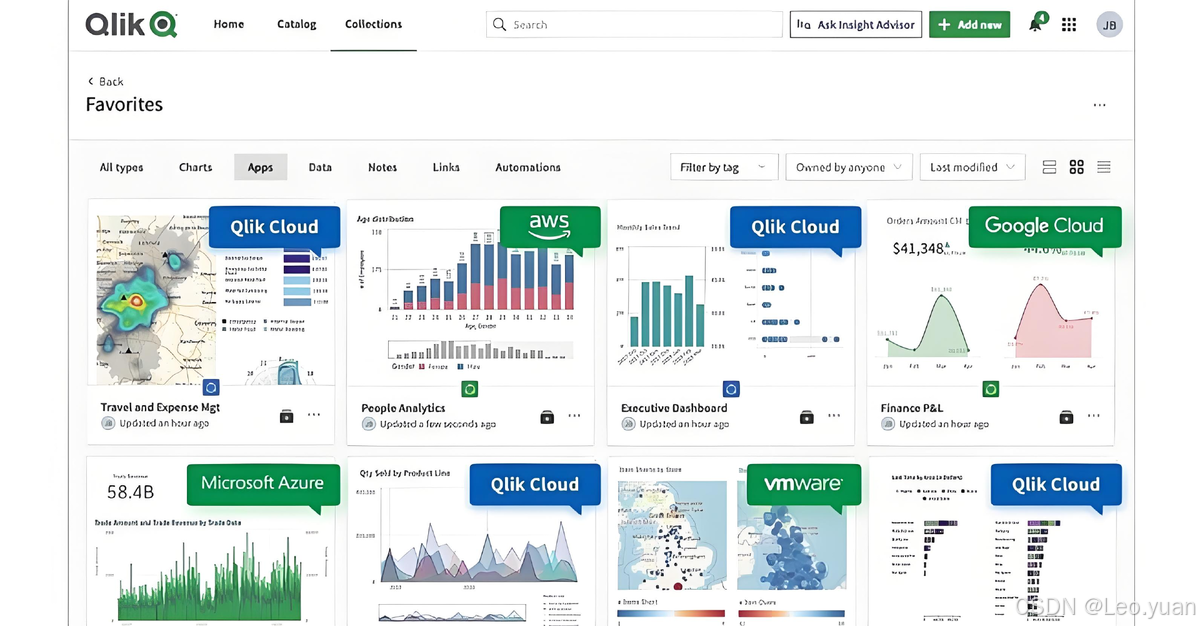Screen dimensions: 1200x626
Task: Open the JB user profile avatar
Action: pos(1109,25)
